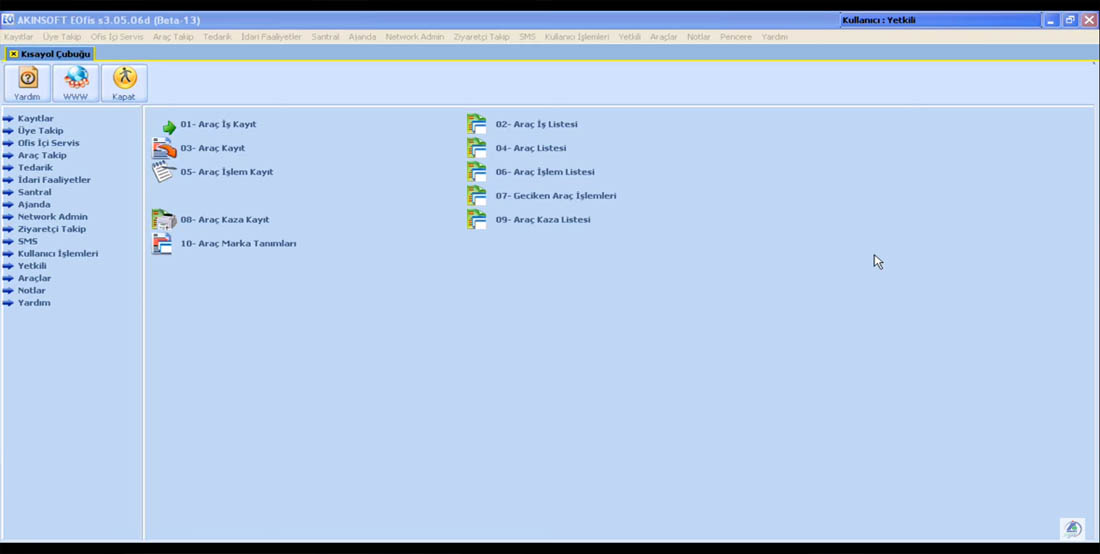The image size is (1100, 554).
Task: Open the SMS menu in menu bar
Action: pos(528,37)
